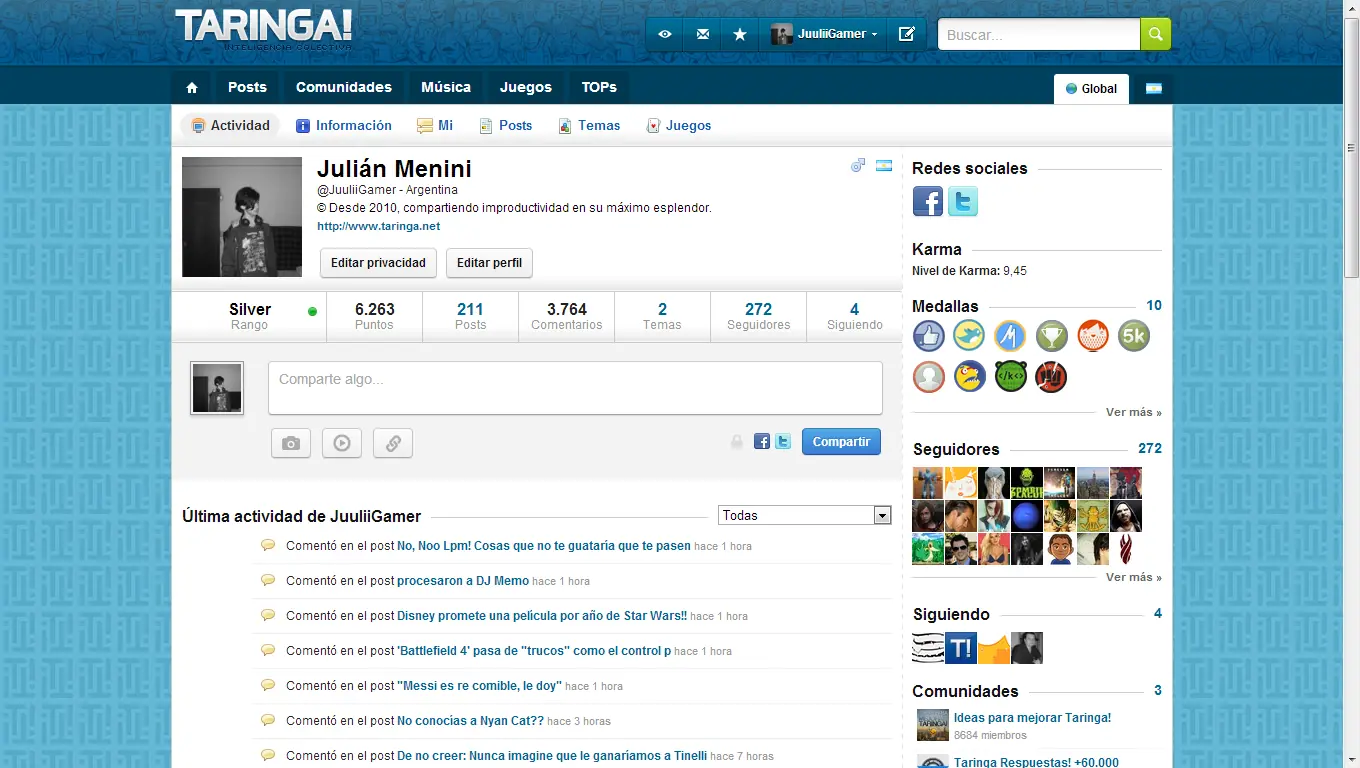This screenshot has width=1360, height=768.
Task: Click the Taringa! logo
Action: [x=264, y=28]
